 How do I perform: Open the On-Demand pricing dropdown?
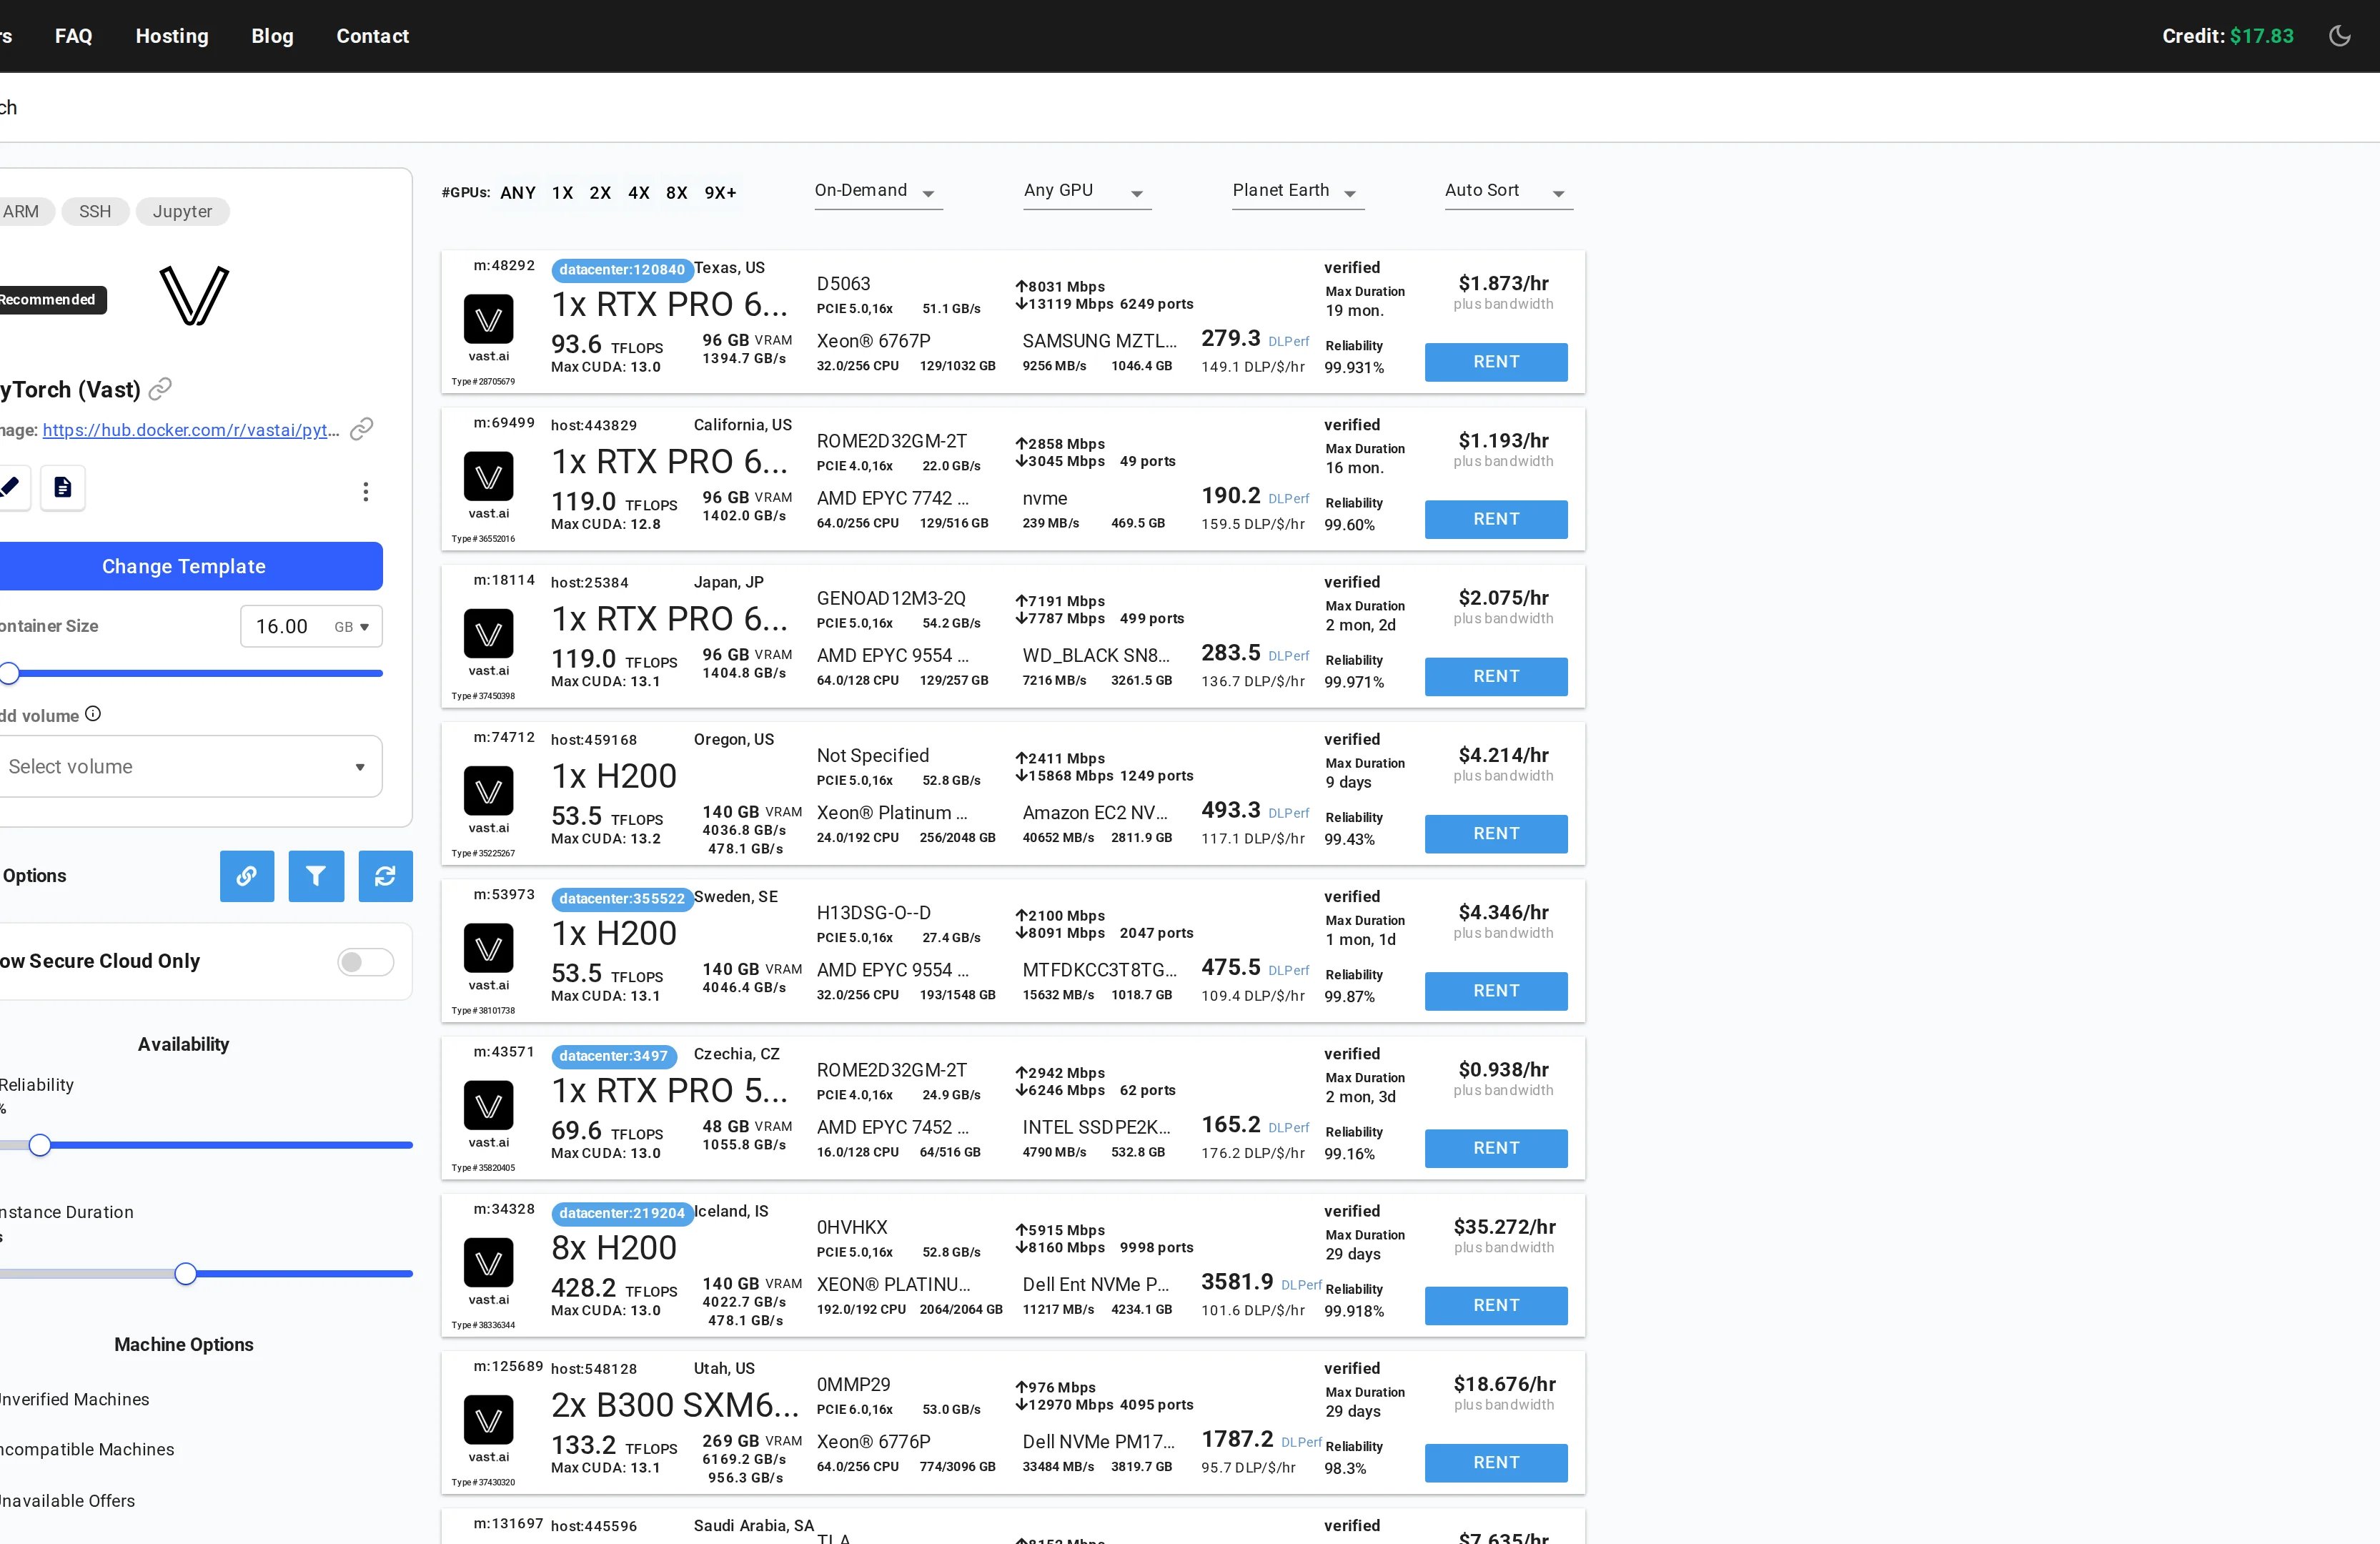pyautogui.click(x=878, y=191)
